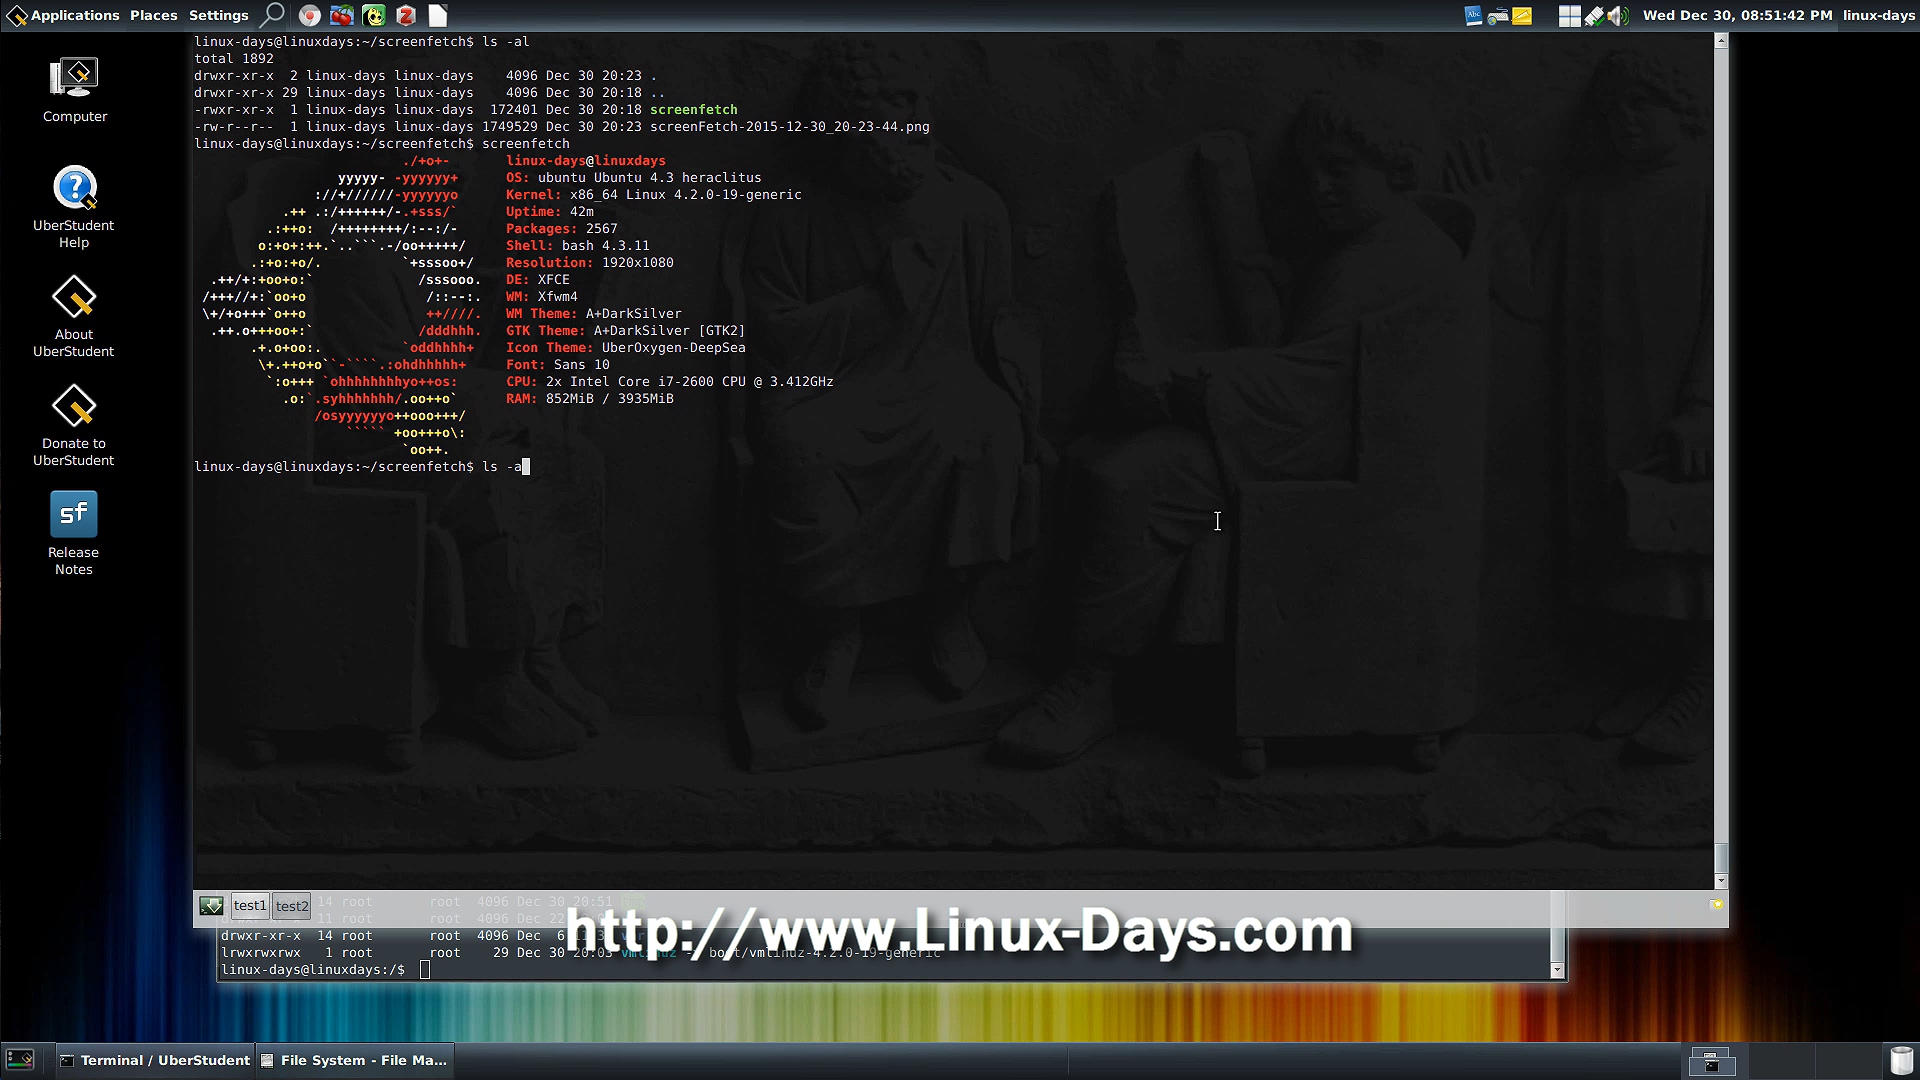1920x1080 pixels.
Task: Switch to the test2 terminal tab
Action: (292, 906)
